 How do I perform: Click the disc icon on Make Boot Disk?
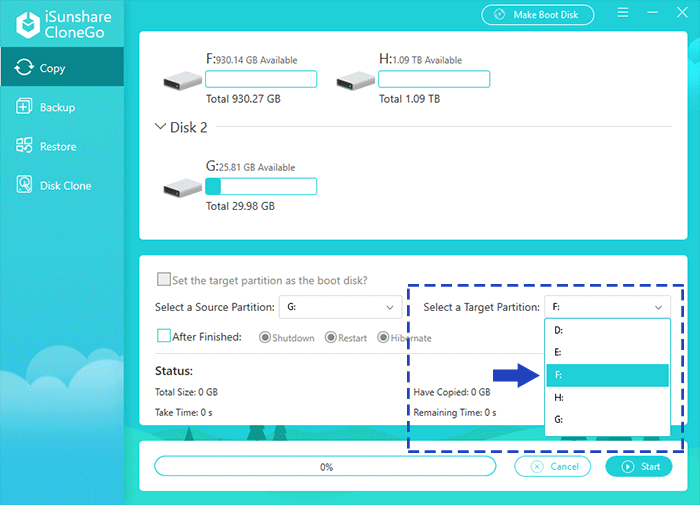pos(500,15)
